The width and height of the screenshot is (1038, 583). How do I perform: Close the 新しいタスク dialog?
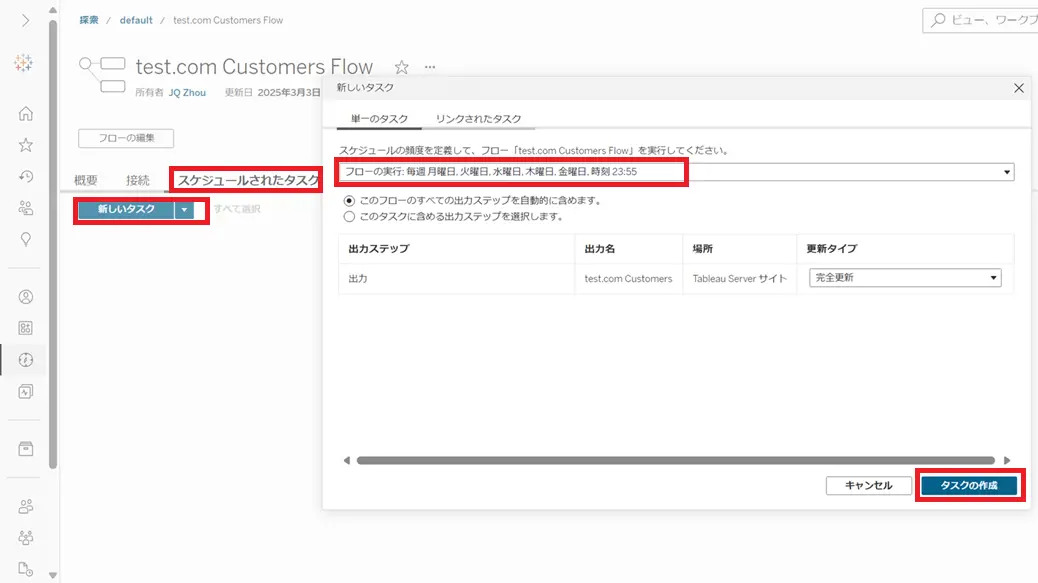(x=1019, y=88)
